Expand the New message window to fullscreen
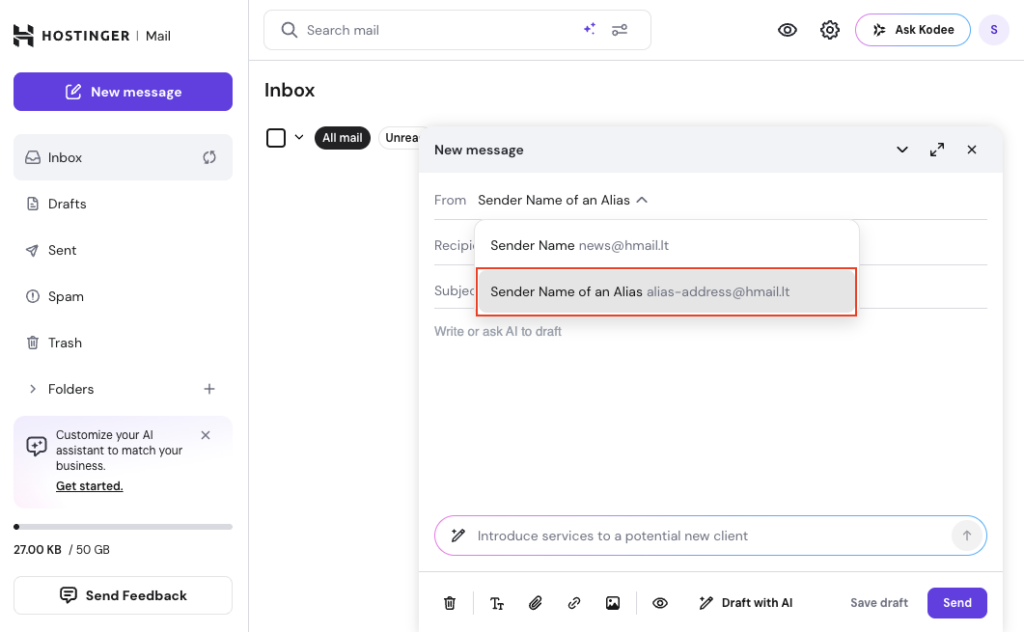 click(x=937, y=149)
